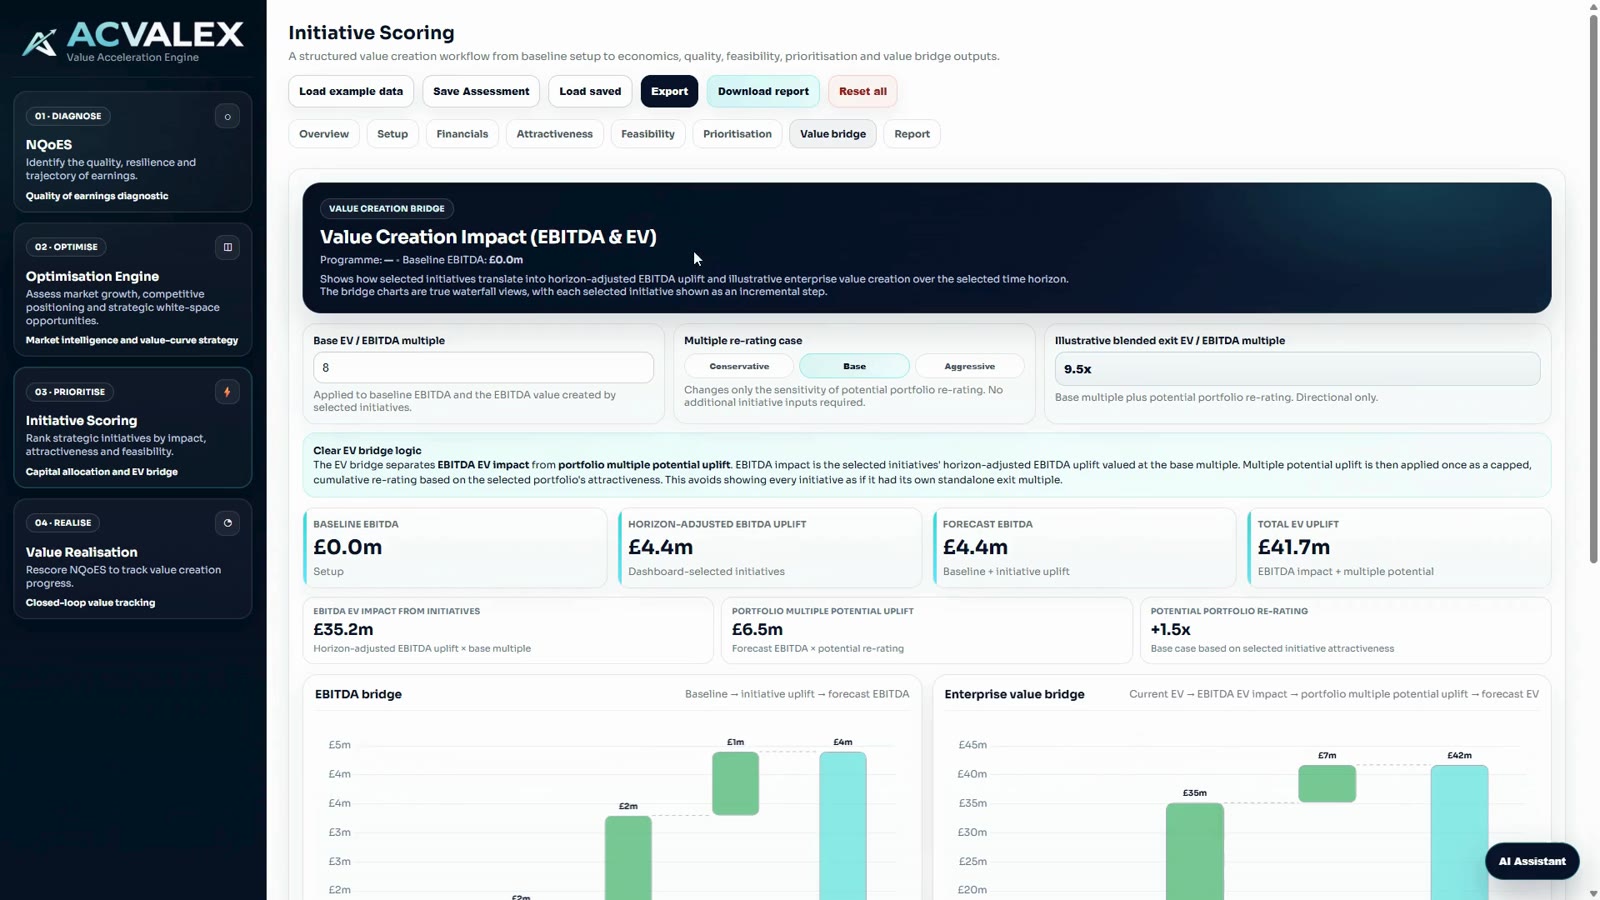Click the £35.2m EBITDA EV impact value

pos(343,629)
